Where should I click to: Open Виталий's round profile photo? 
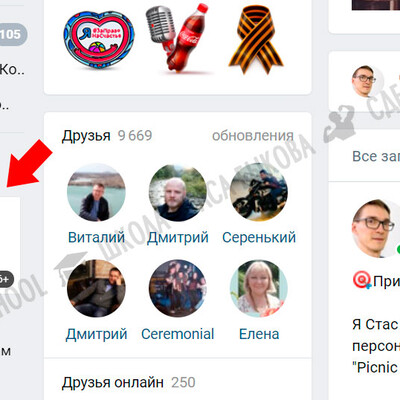click(x=96, y=193)
